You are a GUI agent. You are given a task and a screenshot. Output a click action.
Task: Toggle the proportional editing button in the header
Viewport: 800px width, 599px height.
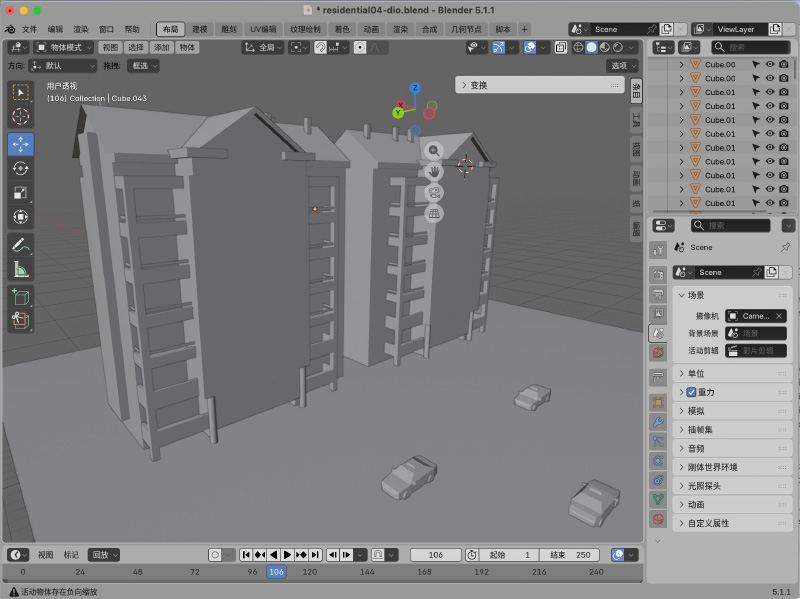point(360,47)
